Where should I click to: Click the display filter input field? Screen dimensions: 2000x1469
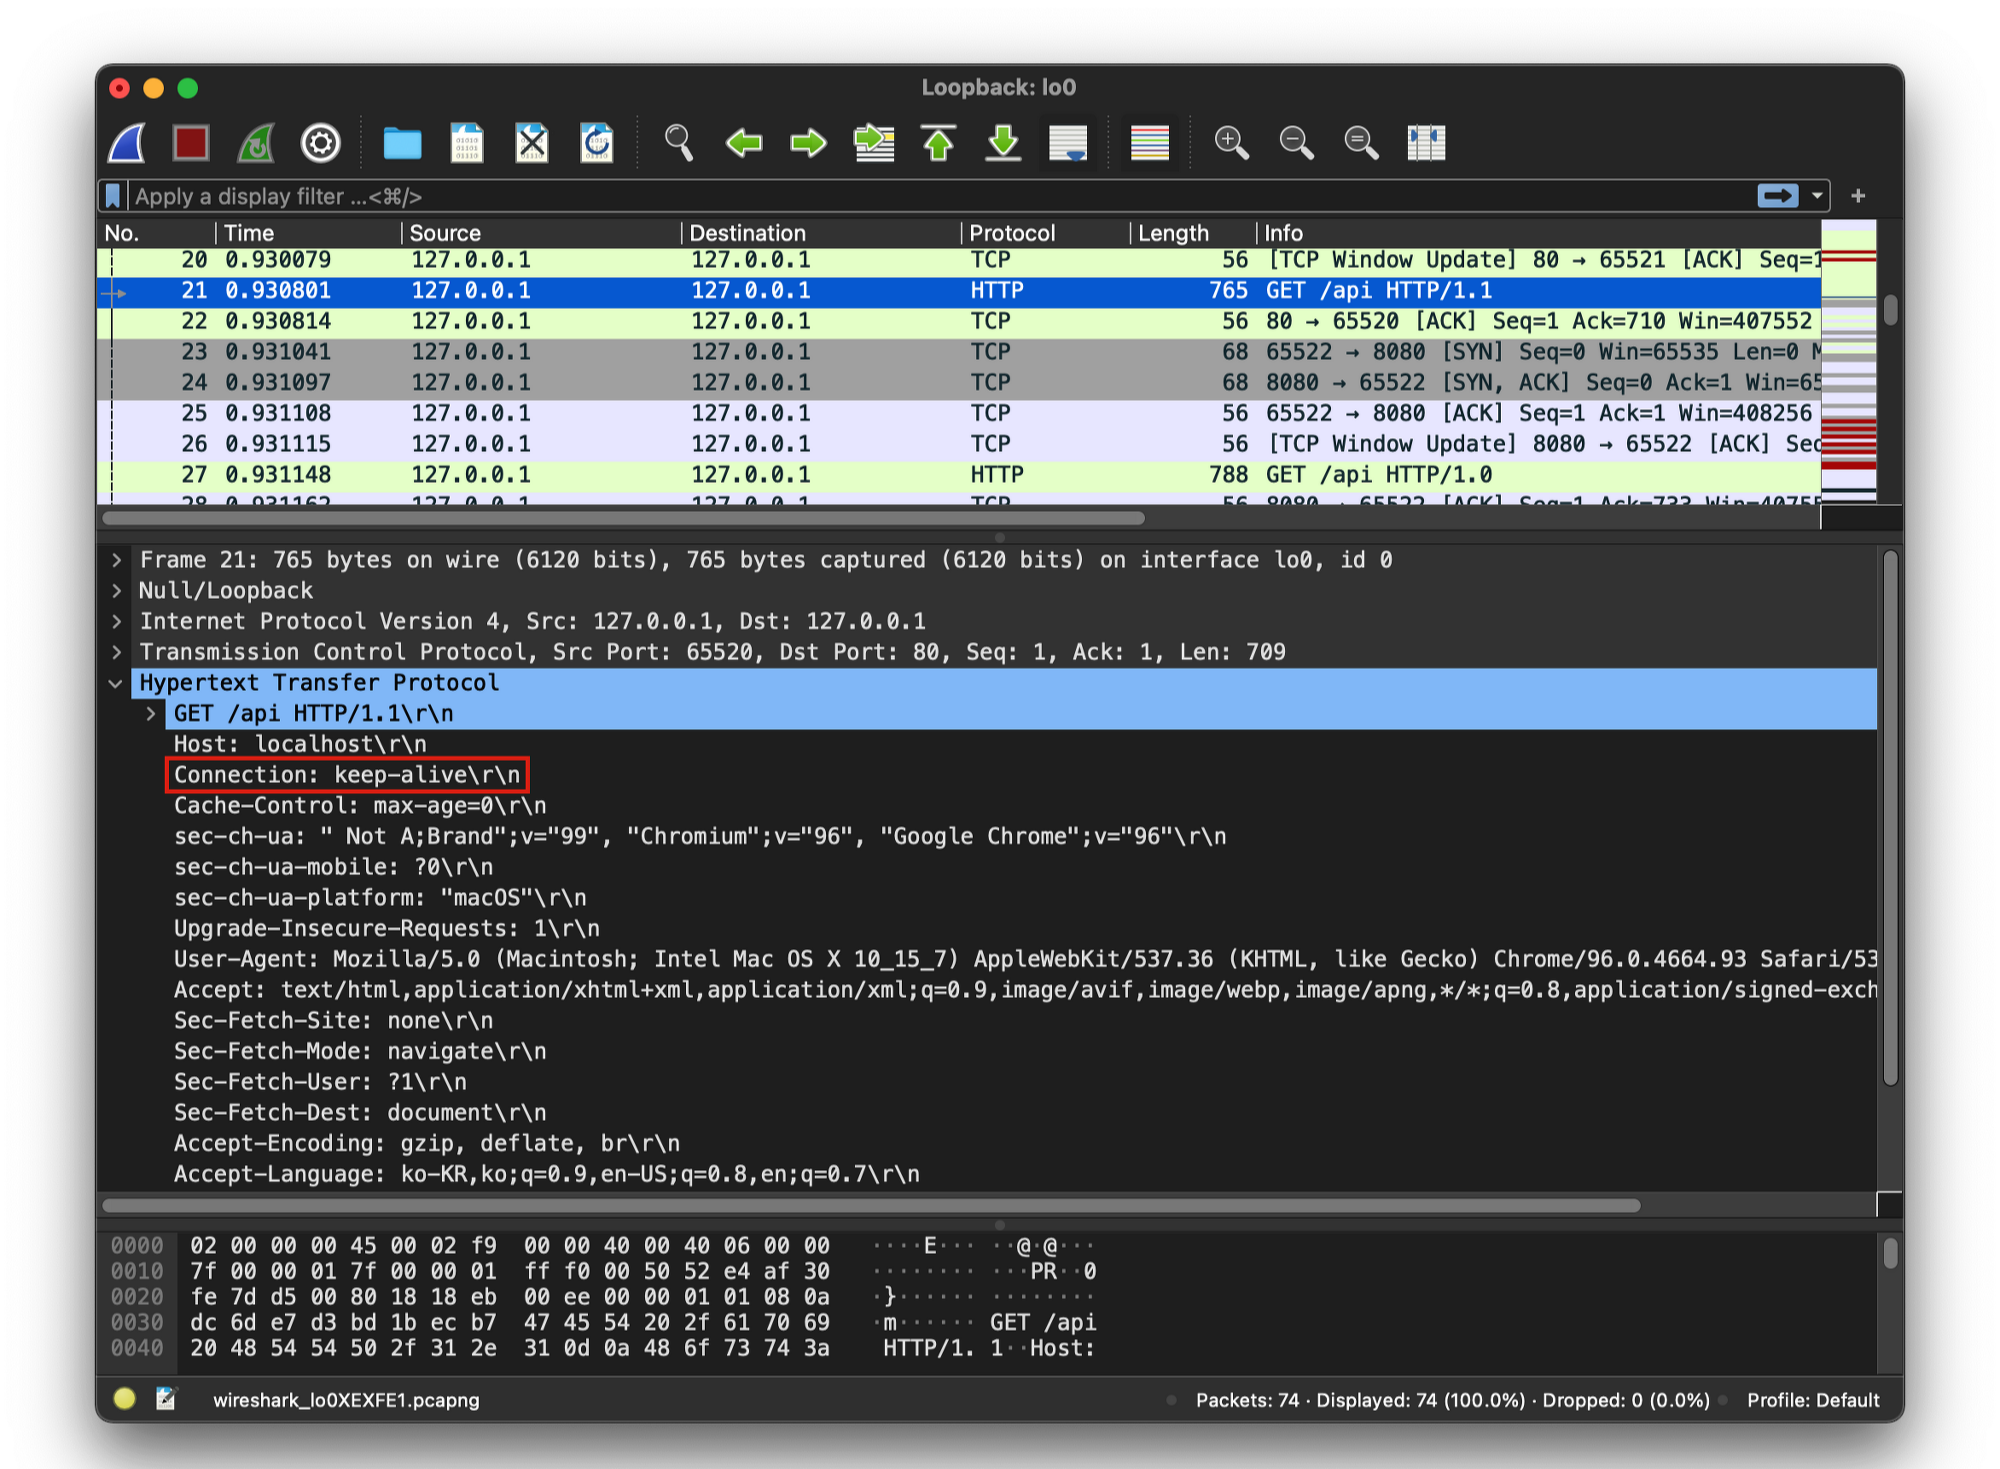[900, 196]
